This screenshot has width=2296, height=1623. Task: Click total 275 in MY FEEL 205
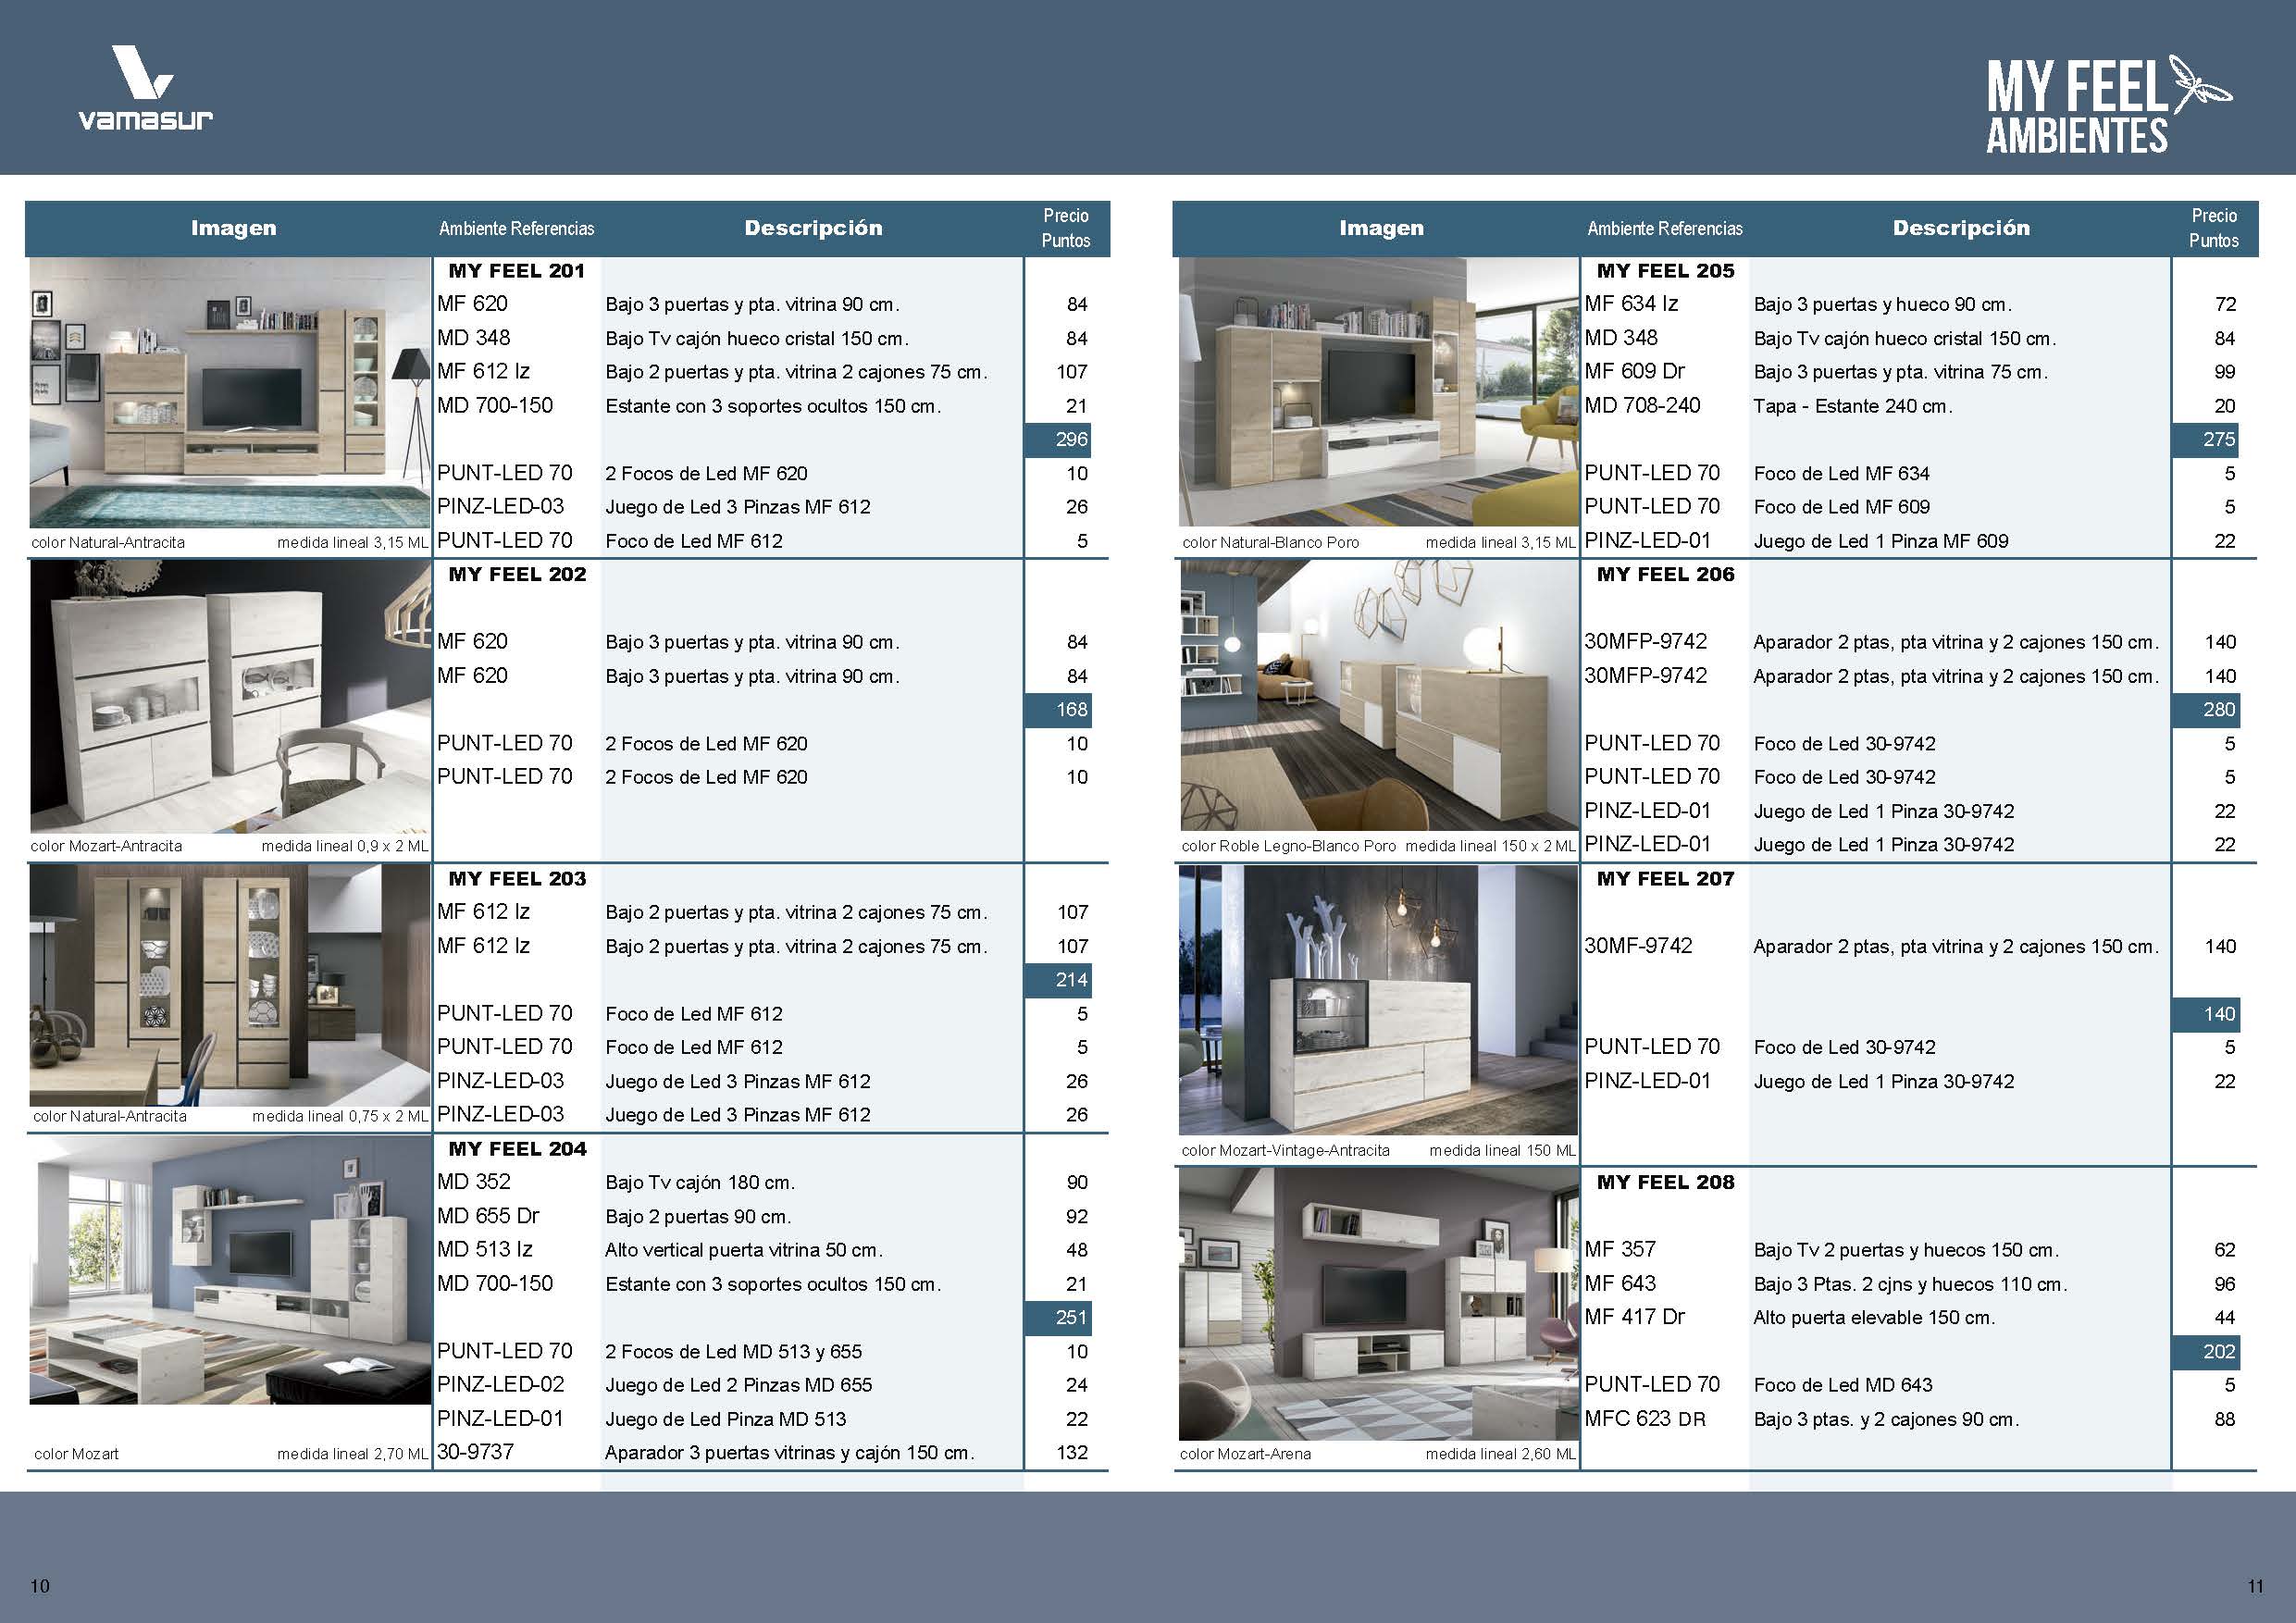tap(2206, 440)
